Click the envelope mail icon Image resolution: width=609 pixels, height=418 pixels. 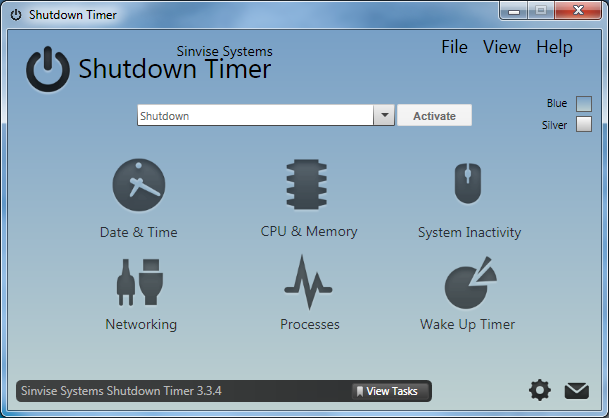tap(576, 391)
